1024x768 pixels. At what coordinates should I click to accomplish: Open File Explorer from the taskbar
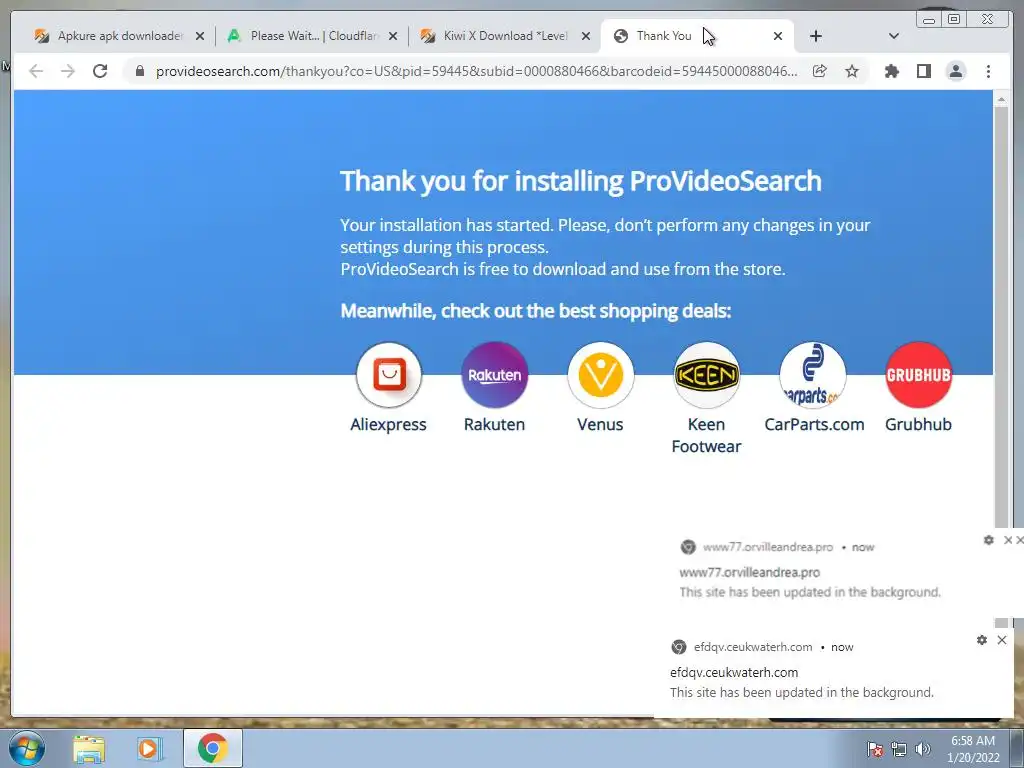(x=89, y=749)
